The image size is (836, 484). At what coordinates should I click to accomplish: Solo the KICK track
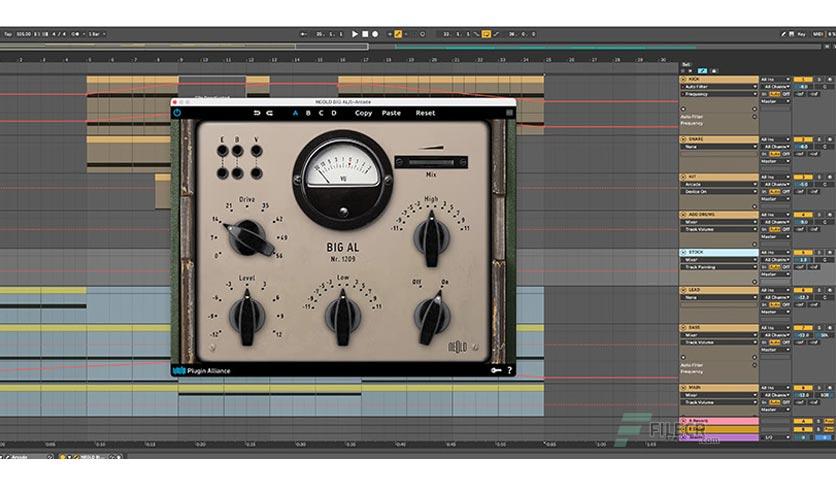819,79
